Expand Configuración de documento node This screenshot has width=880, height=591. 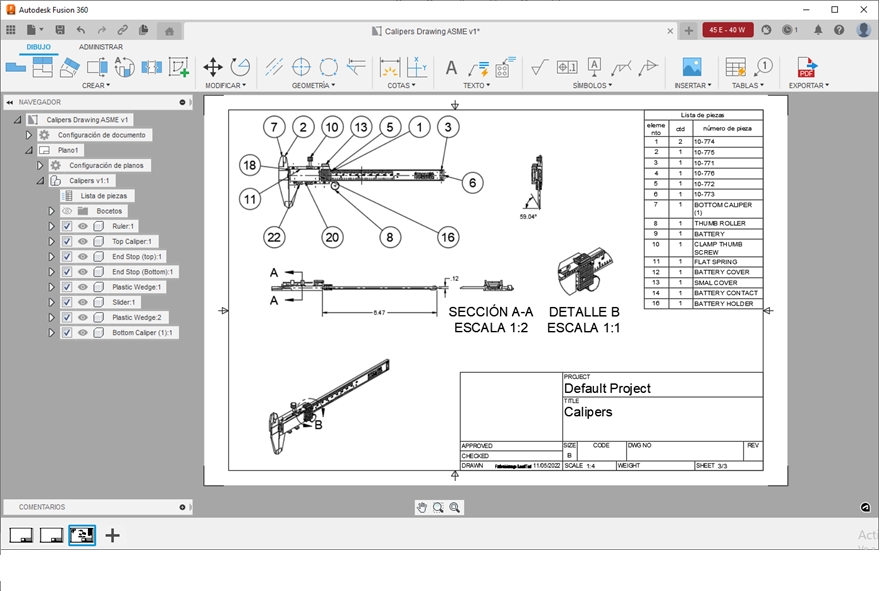29,135
